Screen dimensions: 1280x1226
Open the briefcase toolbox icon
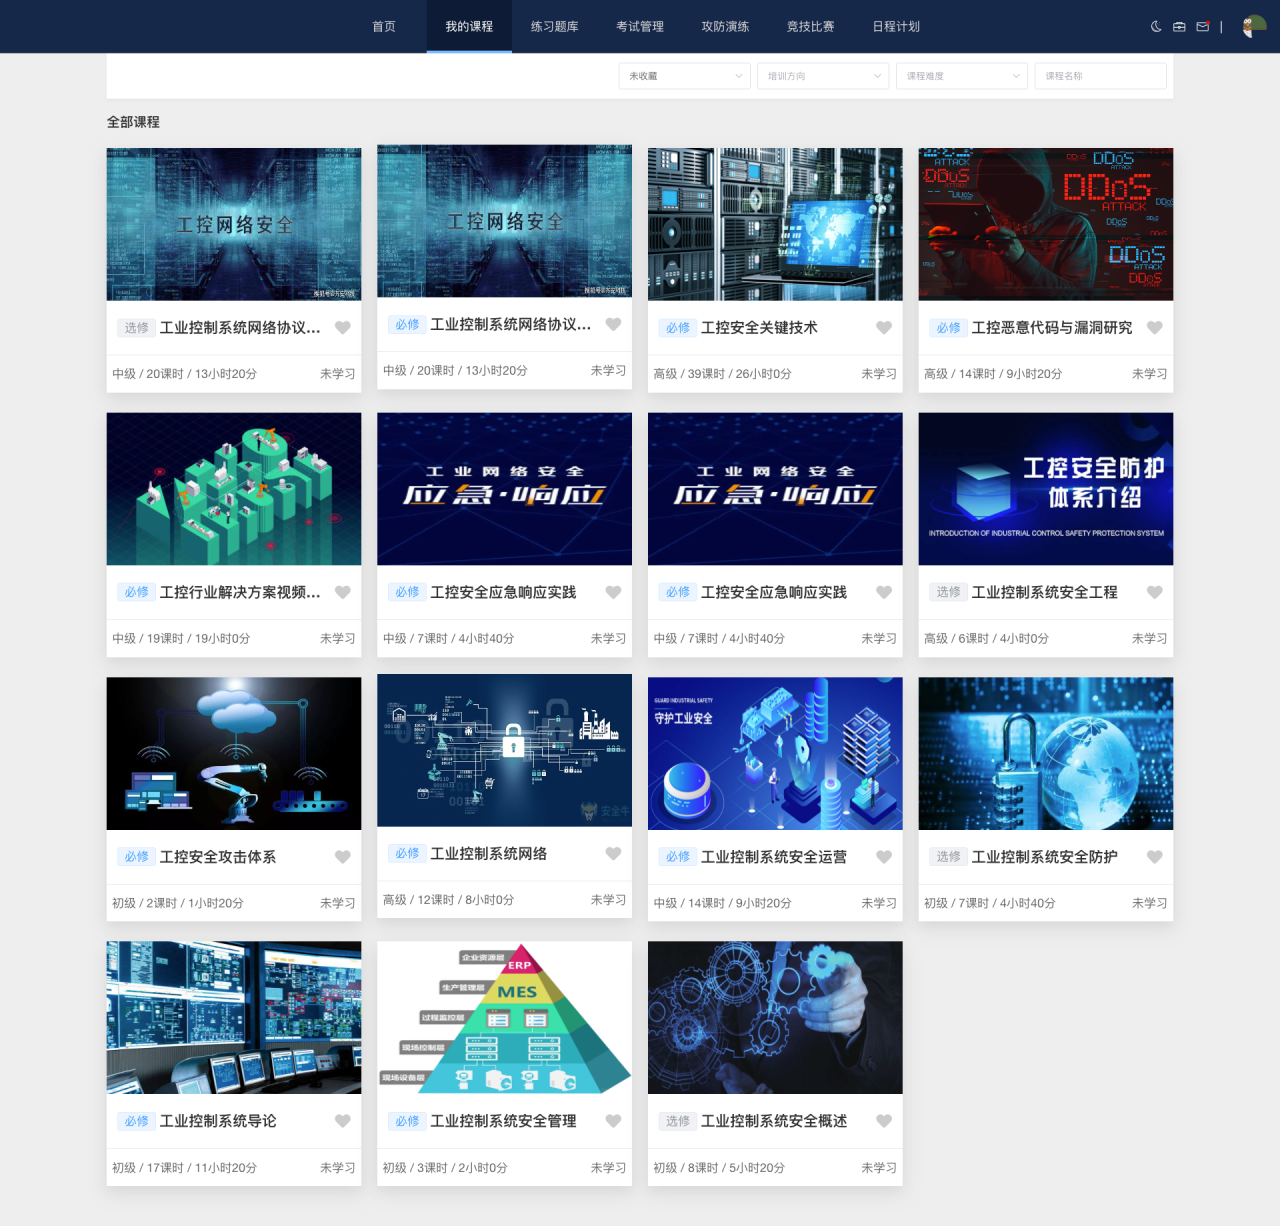pyautogui.click(x=1179, y=27)
